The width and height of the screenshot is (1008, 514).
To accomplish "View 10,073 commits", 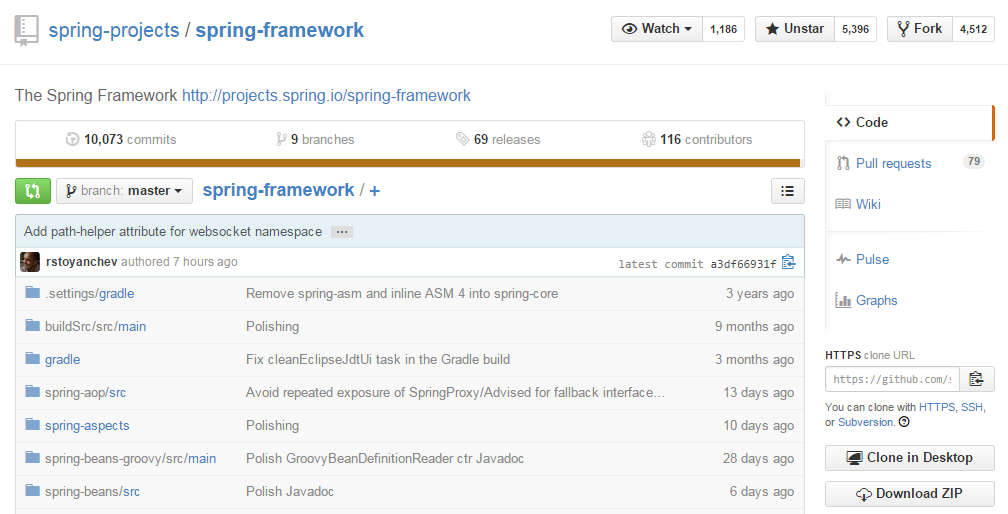I will (121, 139).
